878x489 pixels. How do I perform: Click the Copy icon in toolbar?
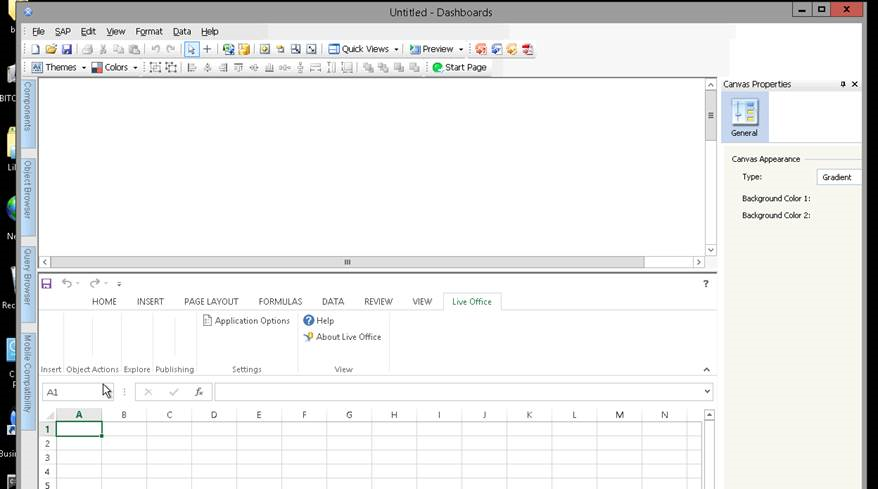[119, 49]
